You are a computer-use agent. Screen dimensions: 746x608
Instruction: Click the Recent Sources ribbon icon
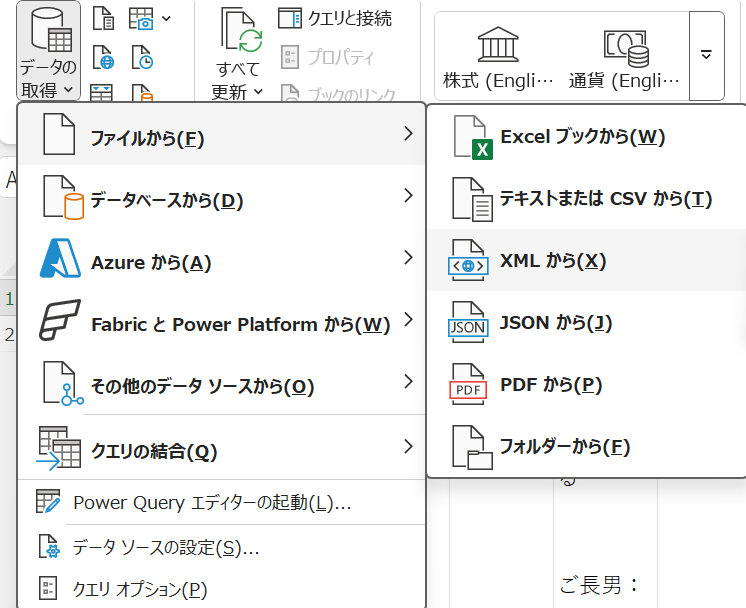[141, 58]
